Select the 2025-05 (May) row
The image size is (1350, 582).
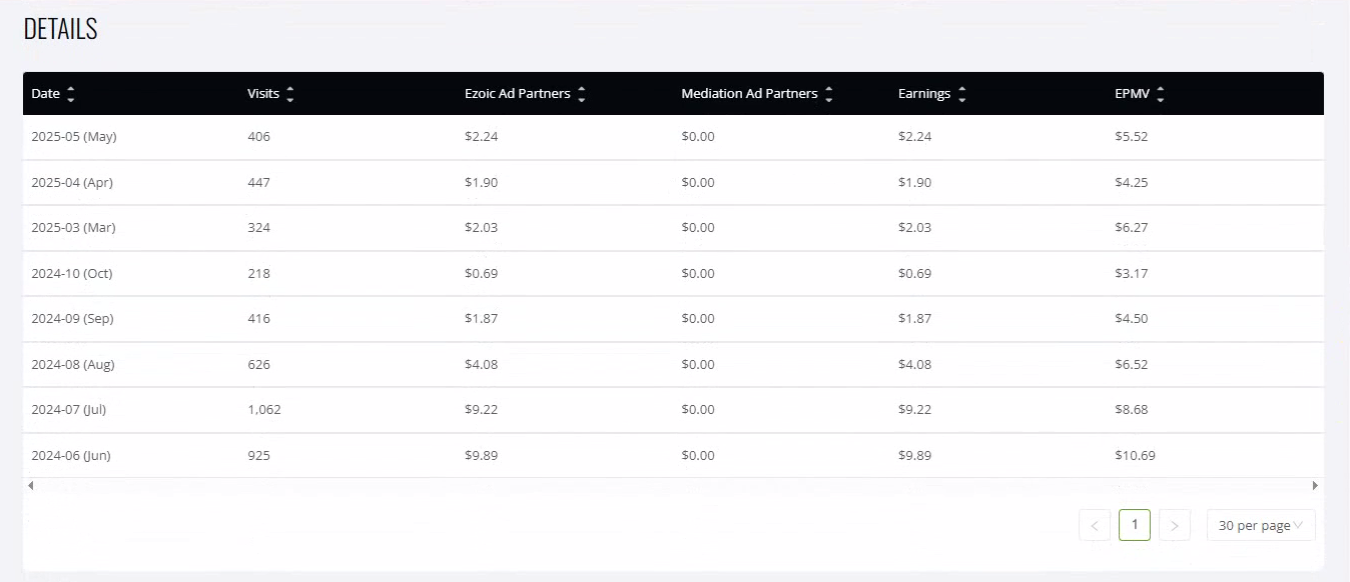coord(673,137)
